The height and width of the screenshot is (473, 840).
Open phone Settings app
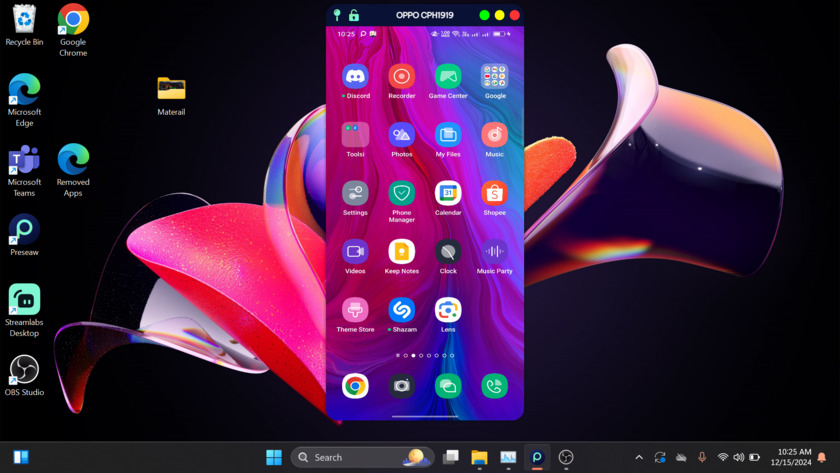pyautogui.click(x=355, y=193)
